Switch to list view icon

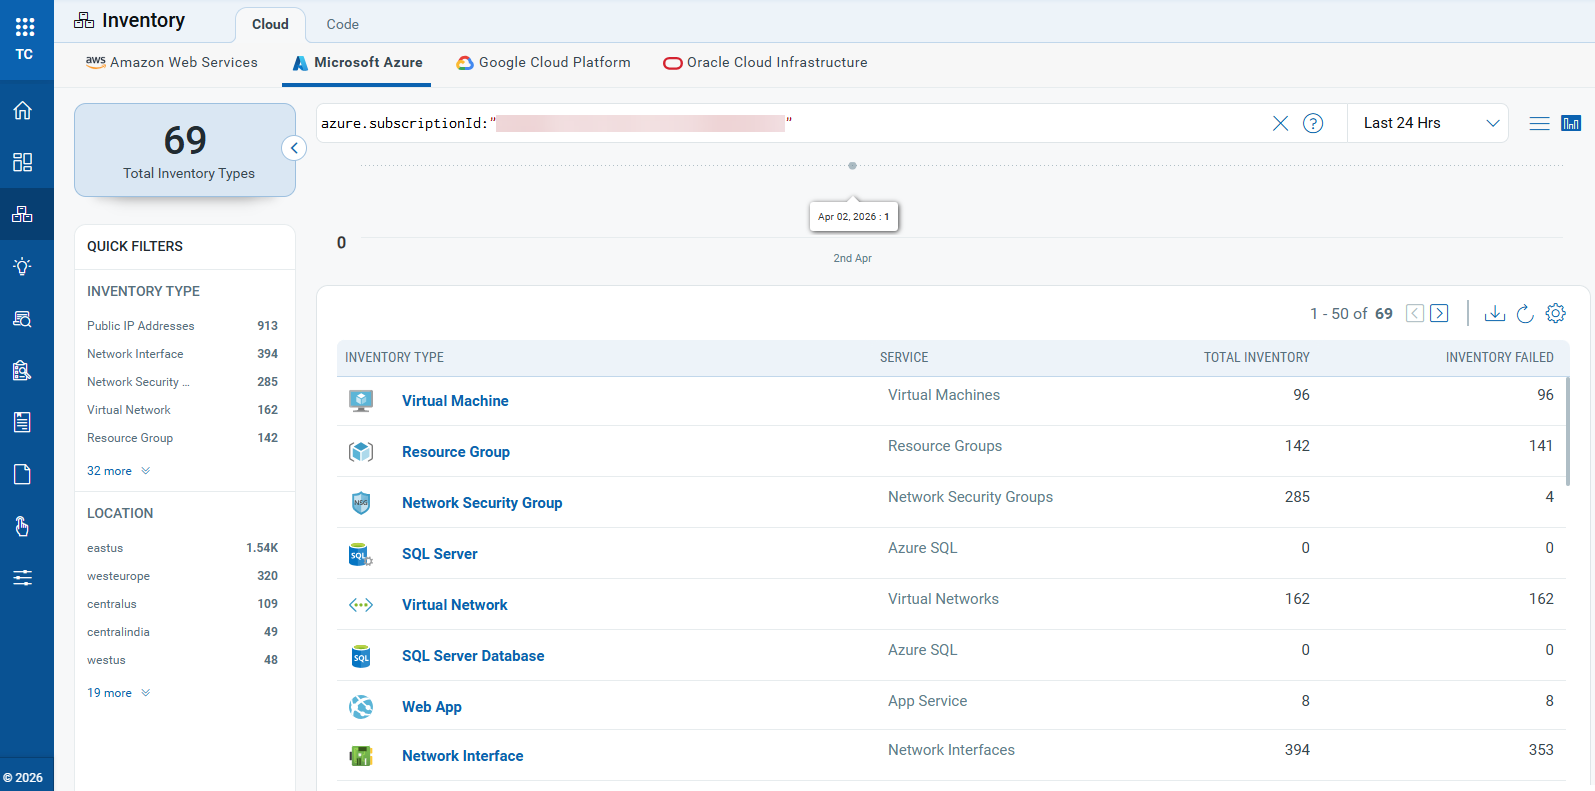(1540, 123)
